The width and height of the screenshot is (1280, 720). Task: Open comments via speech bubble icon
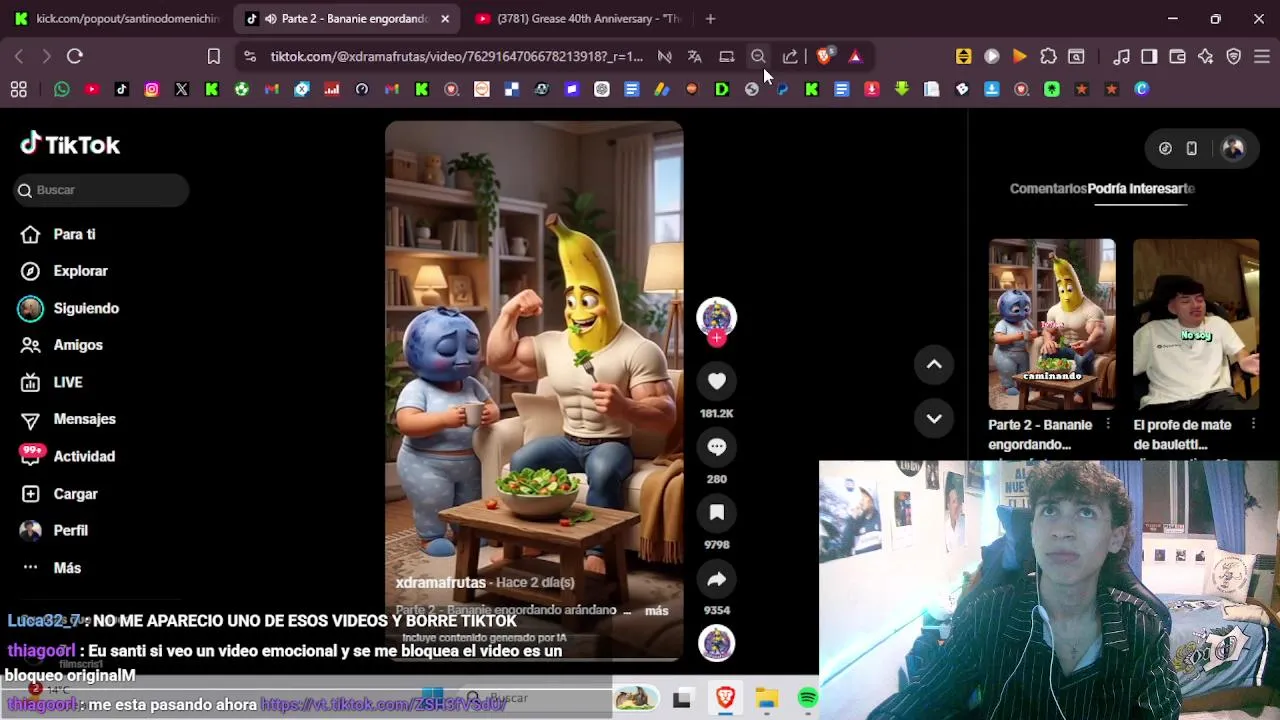[716, 447]
